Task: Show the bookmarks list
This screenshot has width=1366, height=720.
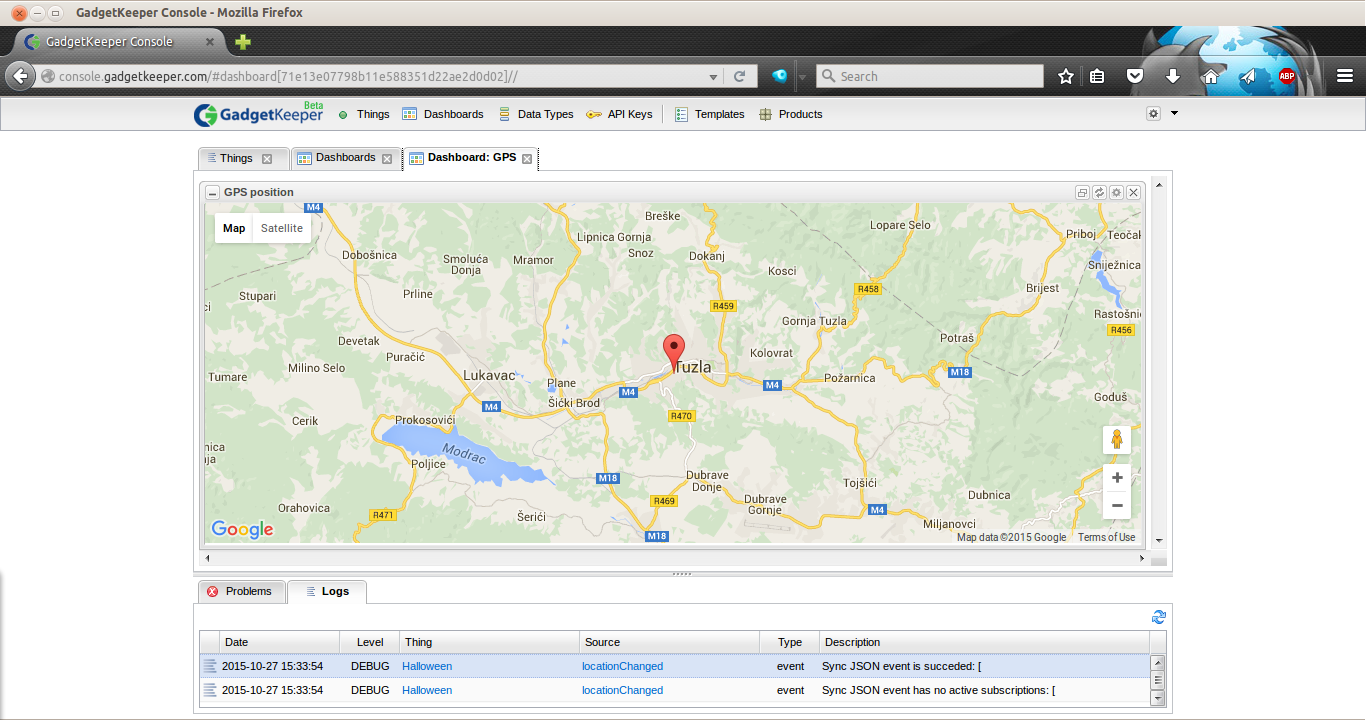Action: pyautogui.click(x=1097, y=76)
